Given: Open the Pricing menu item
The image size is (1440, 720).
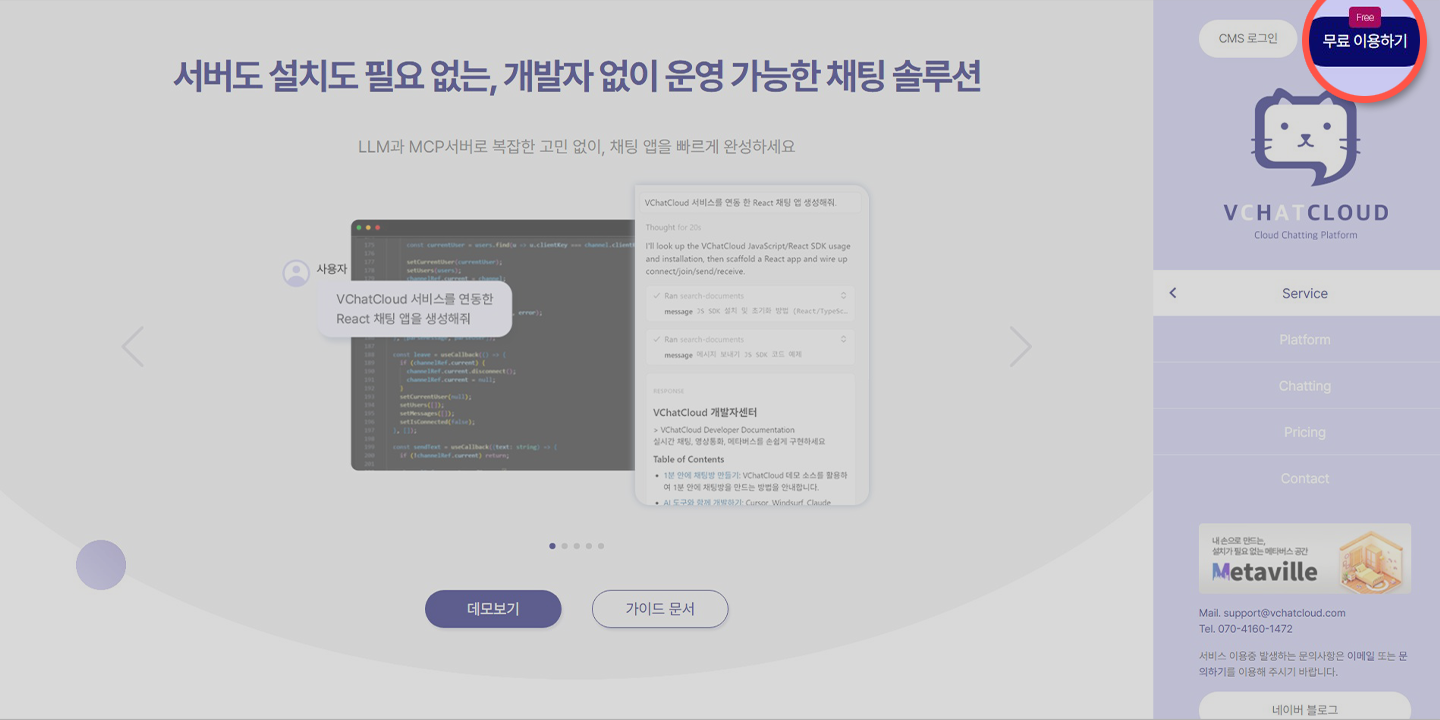Looking at the screenshot, I should (1305, 432).
